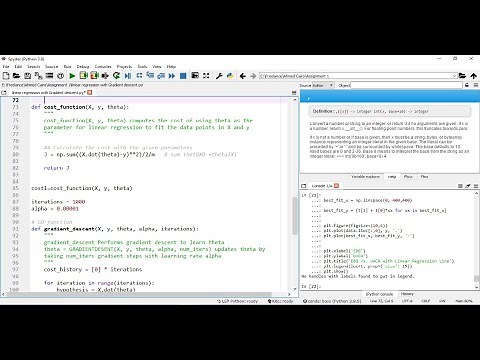This screenshot has height=360, width=480.
Task: Open the Search menu
Action: click(x=34, y=67)
